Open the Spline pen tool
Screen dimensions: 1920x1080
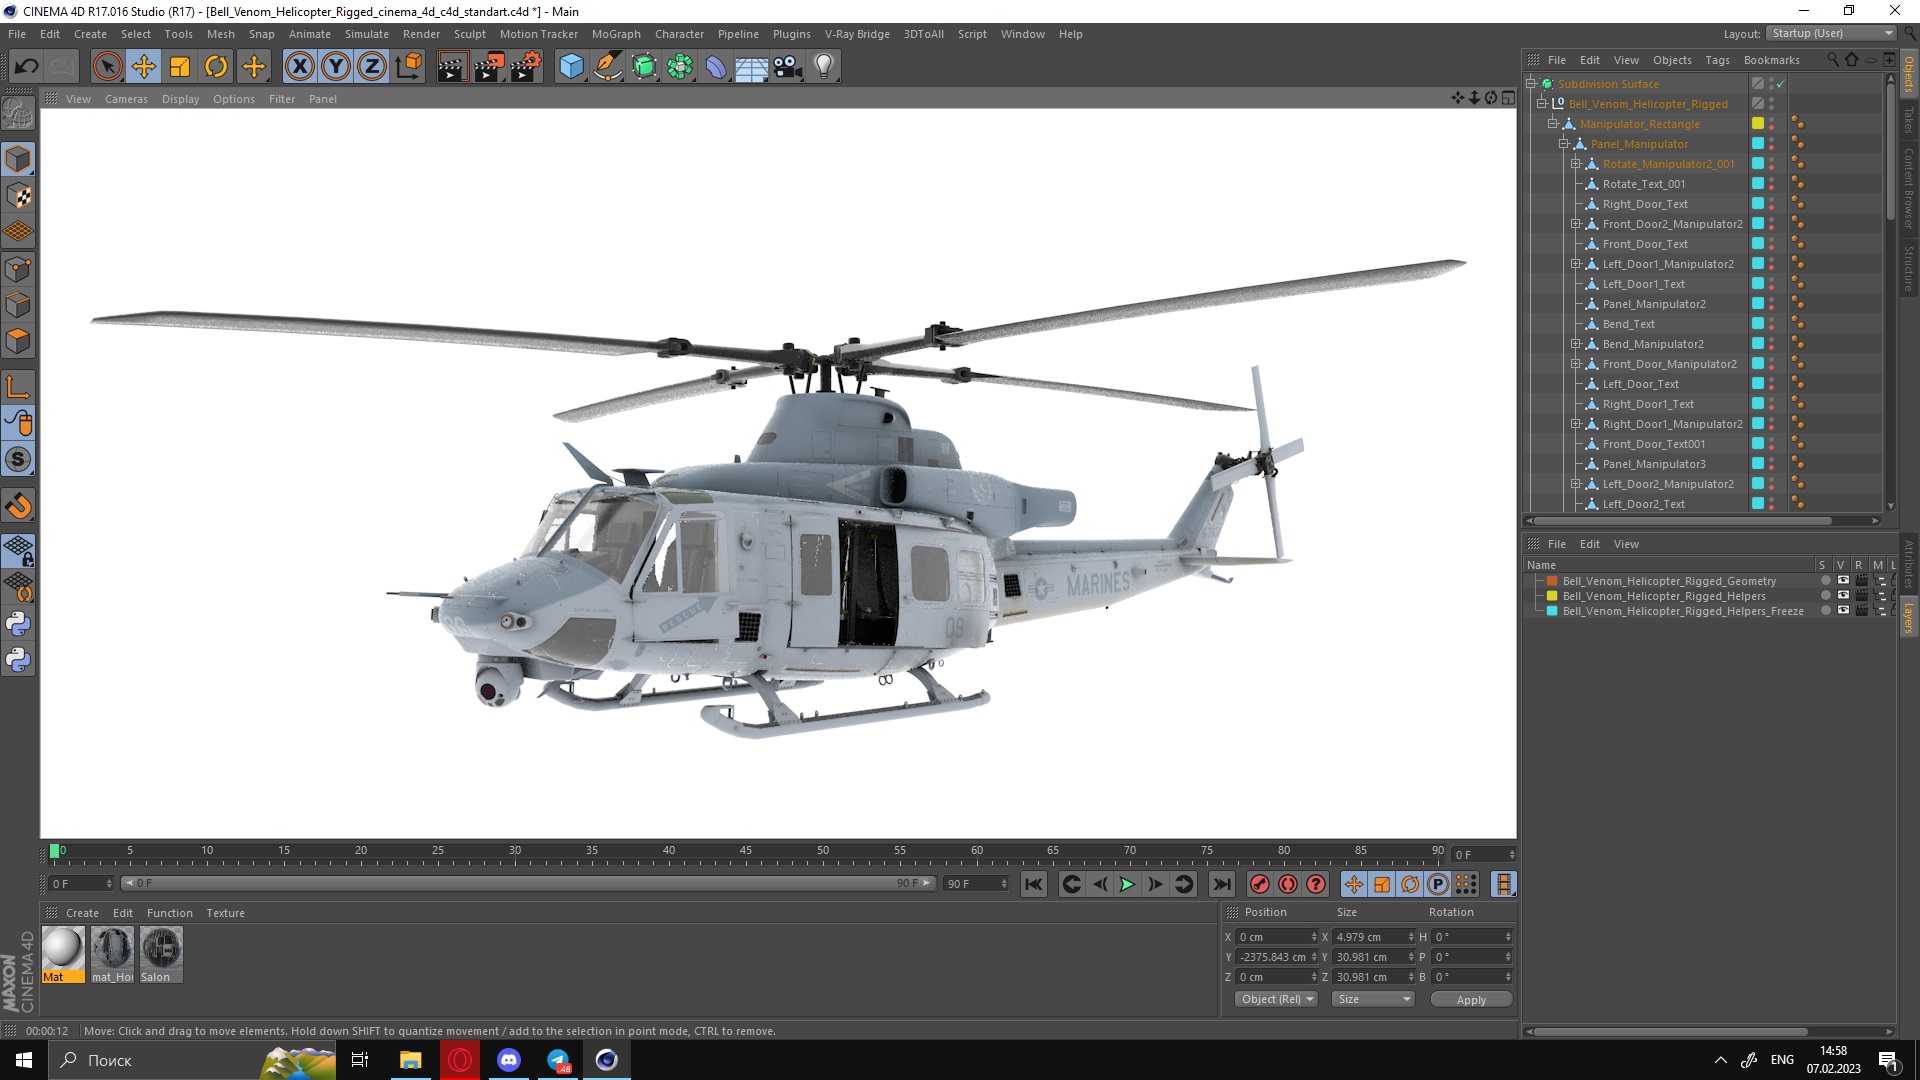608,67
